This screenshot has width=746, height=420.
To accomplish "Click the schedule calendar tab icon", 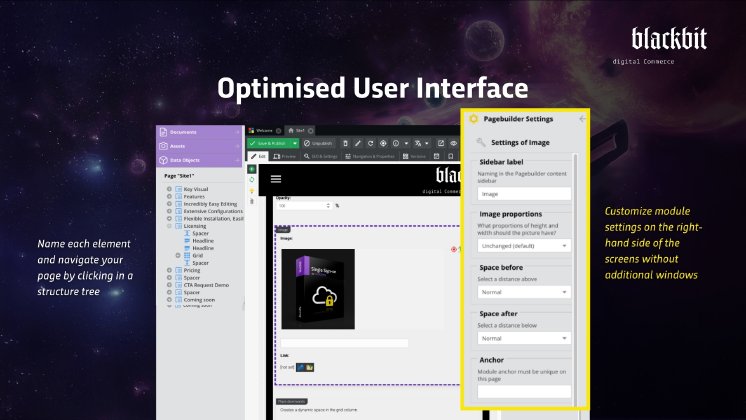I will [436, 156].
